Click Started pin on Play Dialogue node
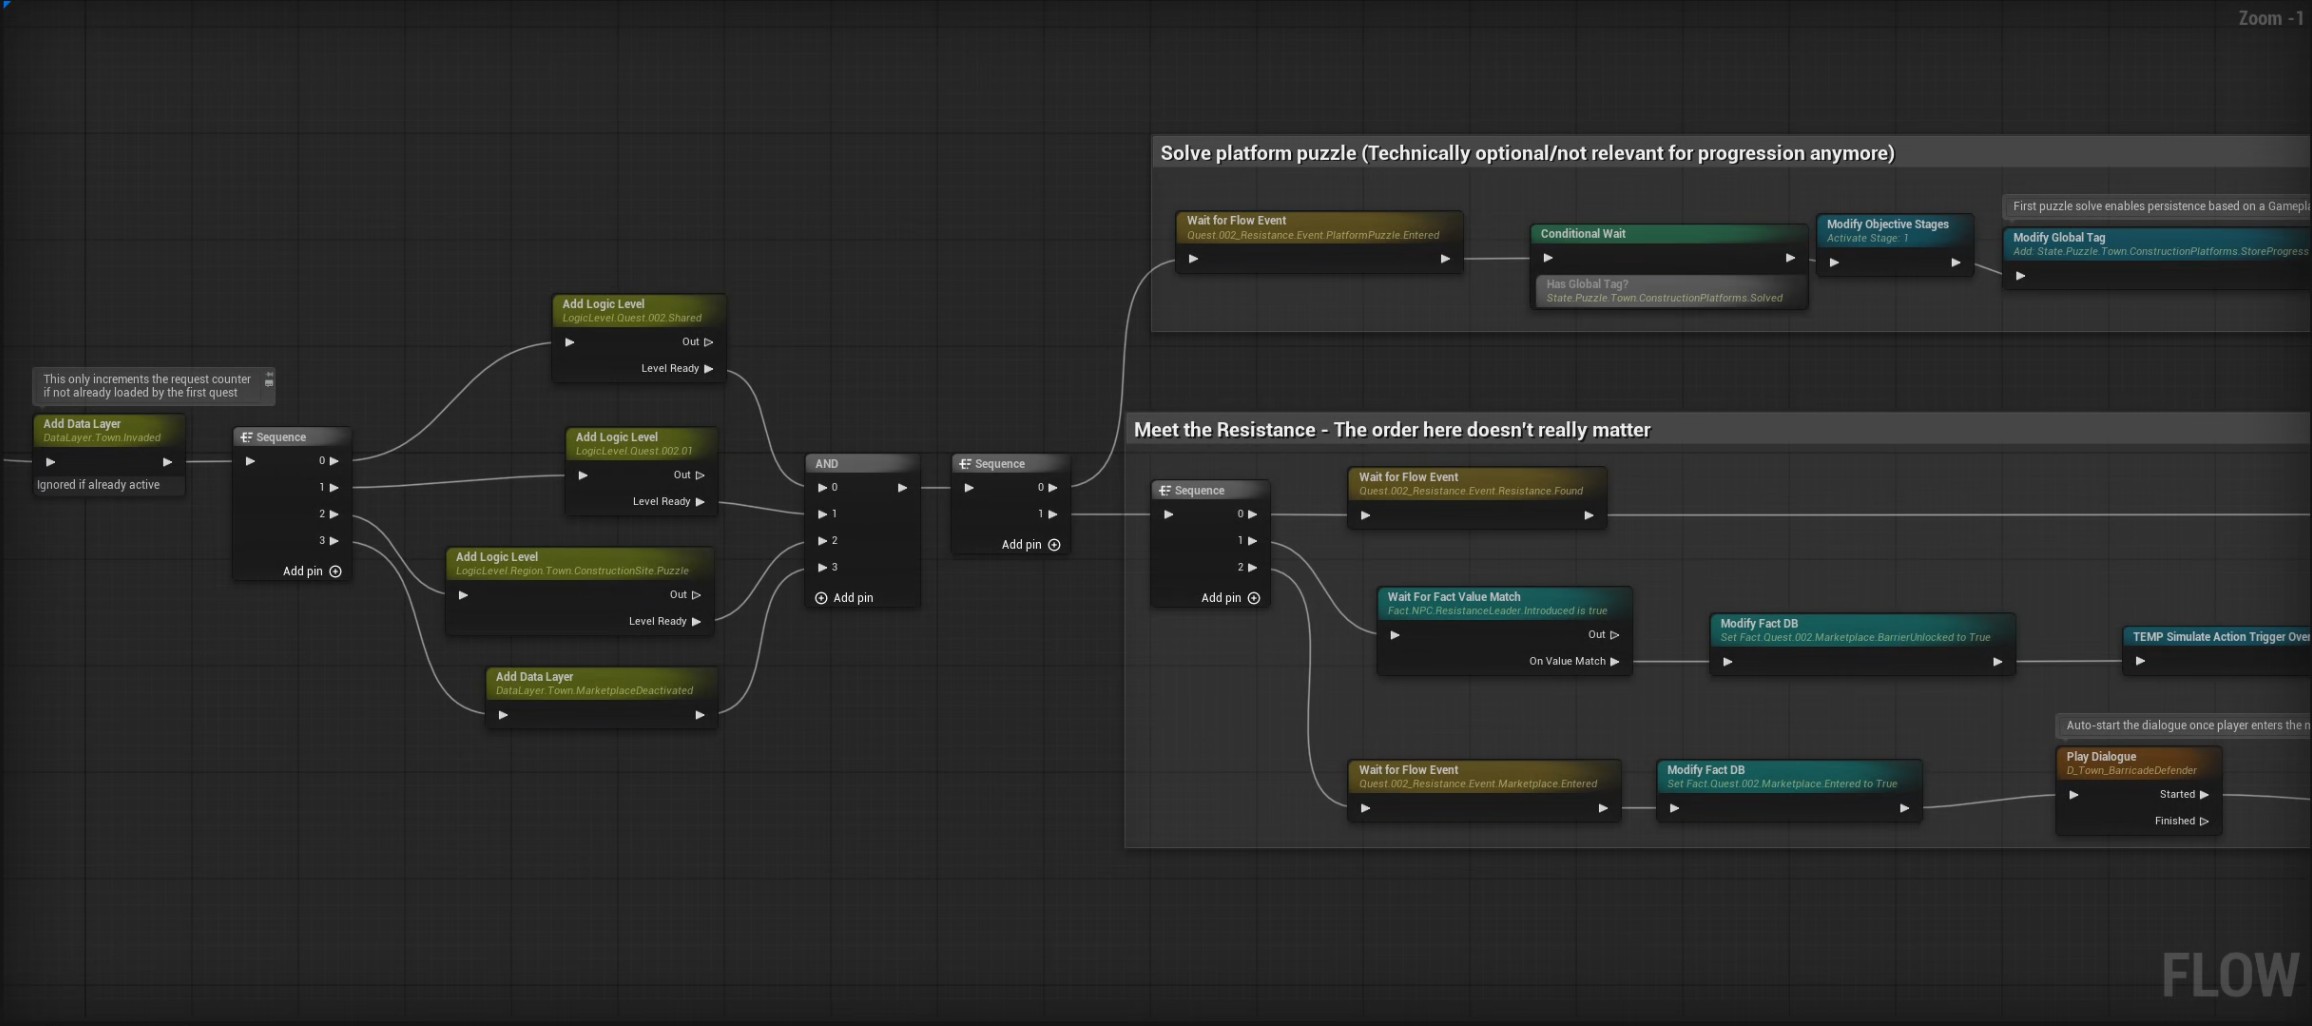The image size is (2312, 1026). point(2204,794)
